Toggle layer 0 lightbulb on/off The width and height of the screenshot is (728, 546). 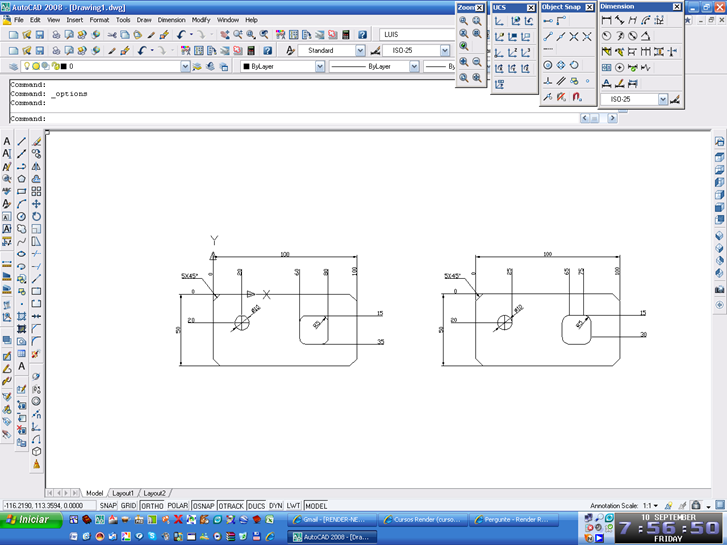27,66
